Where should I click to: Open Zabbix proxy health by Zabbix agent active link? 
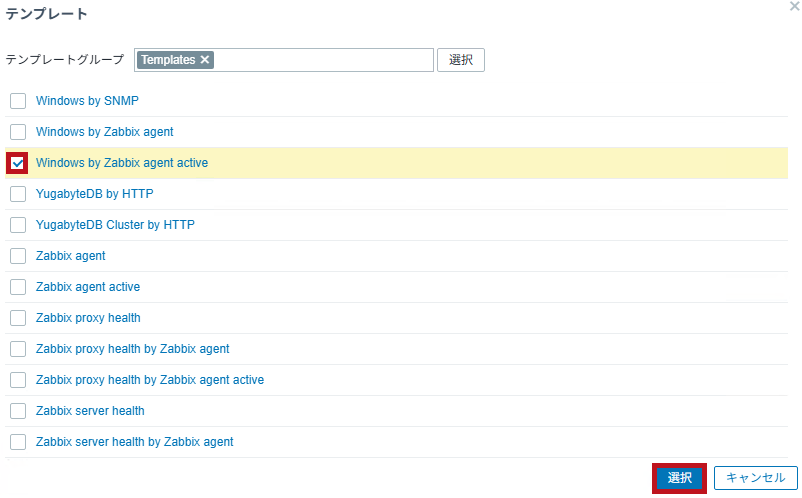coord(150,380)
